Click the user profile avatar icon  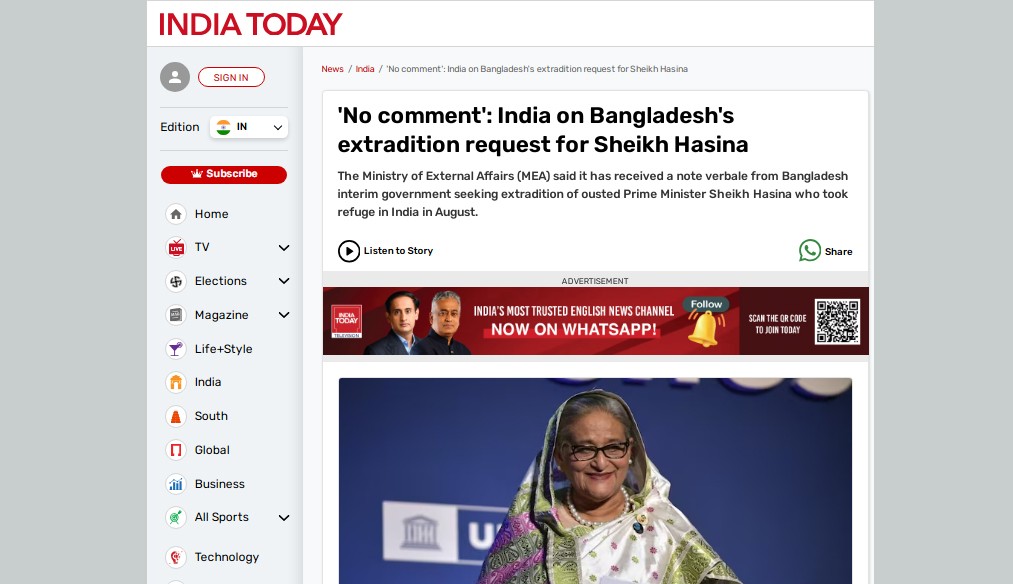[175, 78]
